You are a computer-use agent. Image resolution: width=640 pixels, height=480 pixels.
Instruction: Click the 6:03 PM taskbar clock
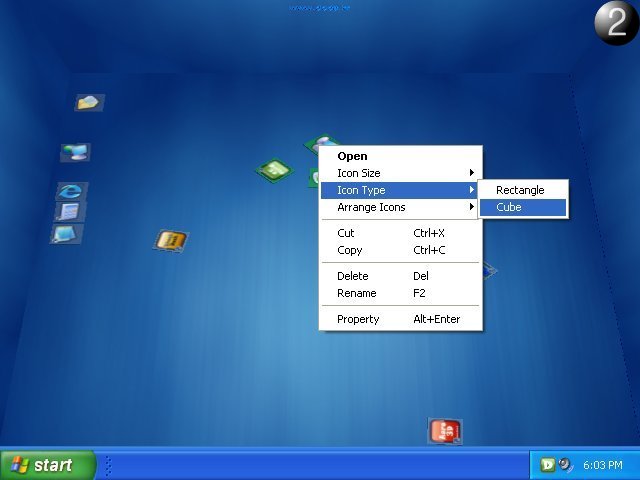click(x=603, y=465)
